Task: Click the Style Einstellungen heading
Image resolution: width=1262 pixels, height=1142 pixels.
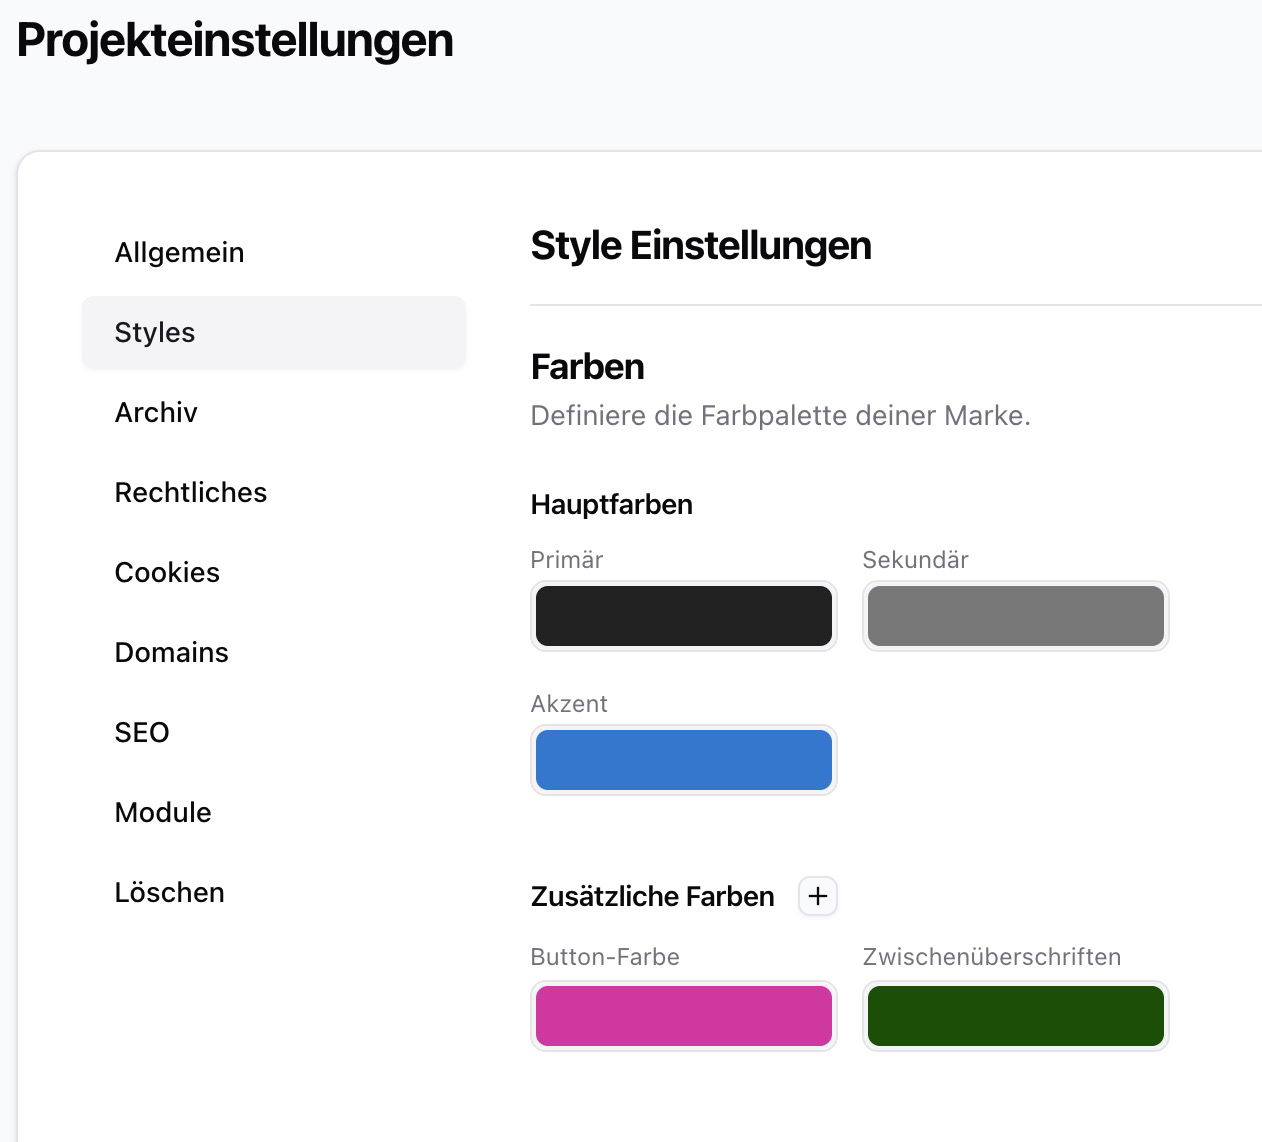Action: (x=700, y=246)
